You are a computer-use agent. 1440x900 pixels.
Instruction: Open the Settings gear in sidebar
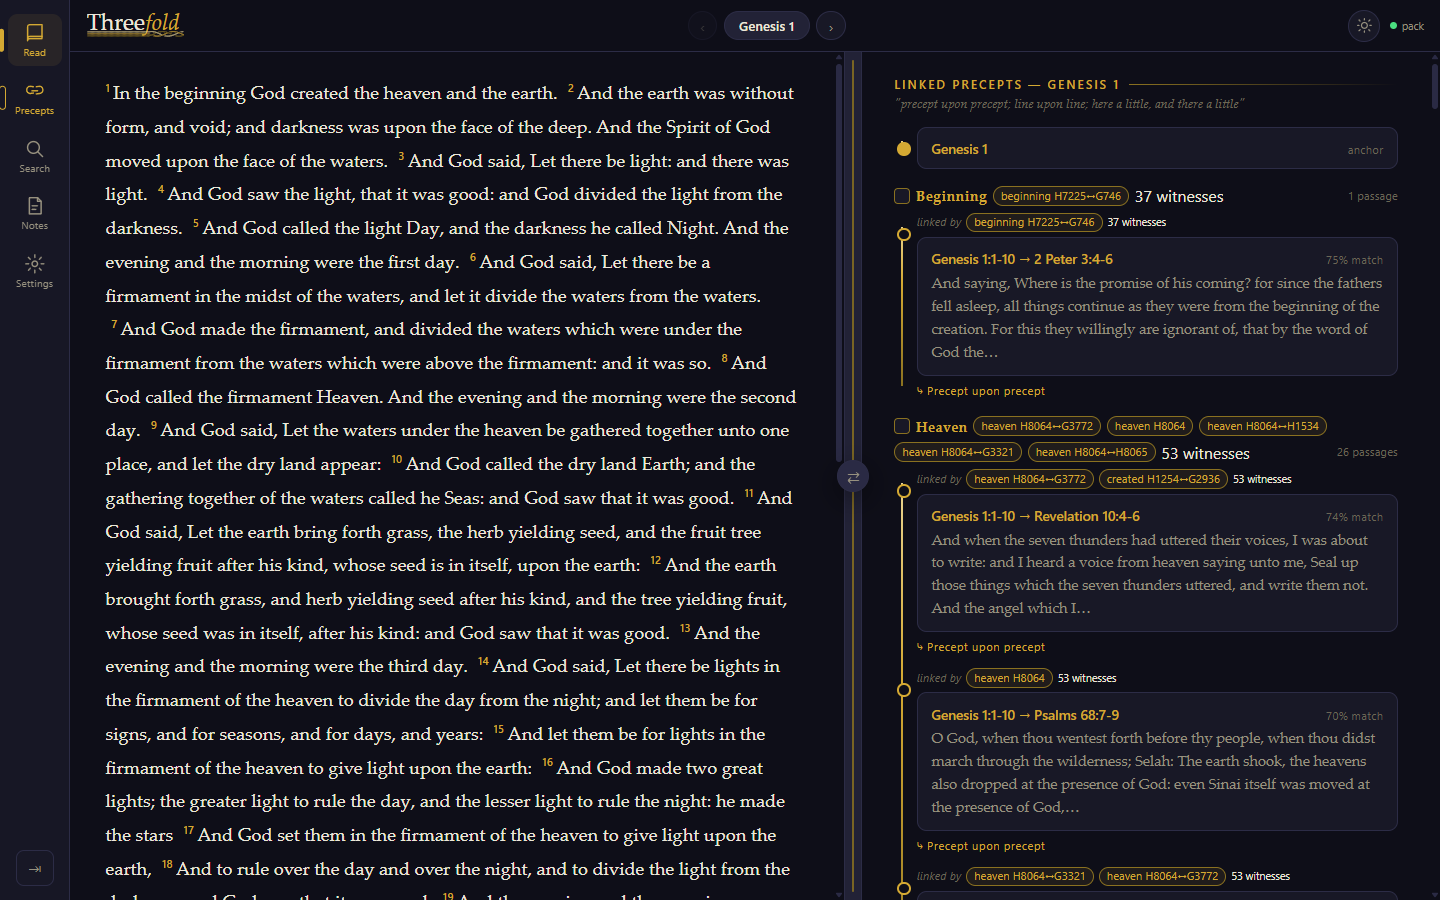35,271
